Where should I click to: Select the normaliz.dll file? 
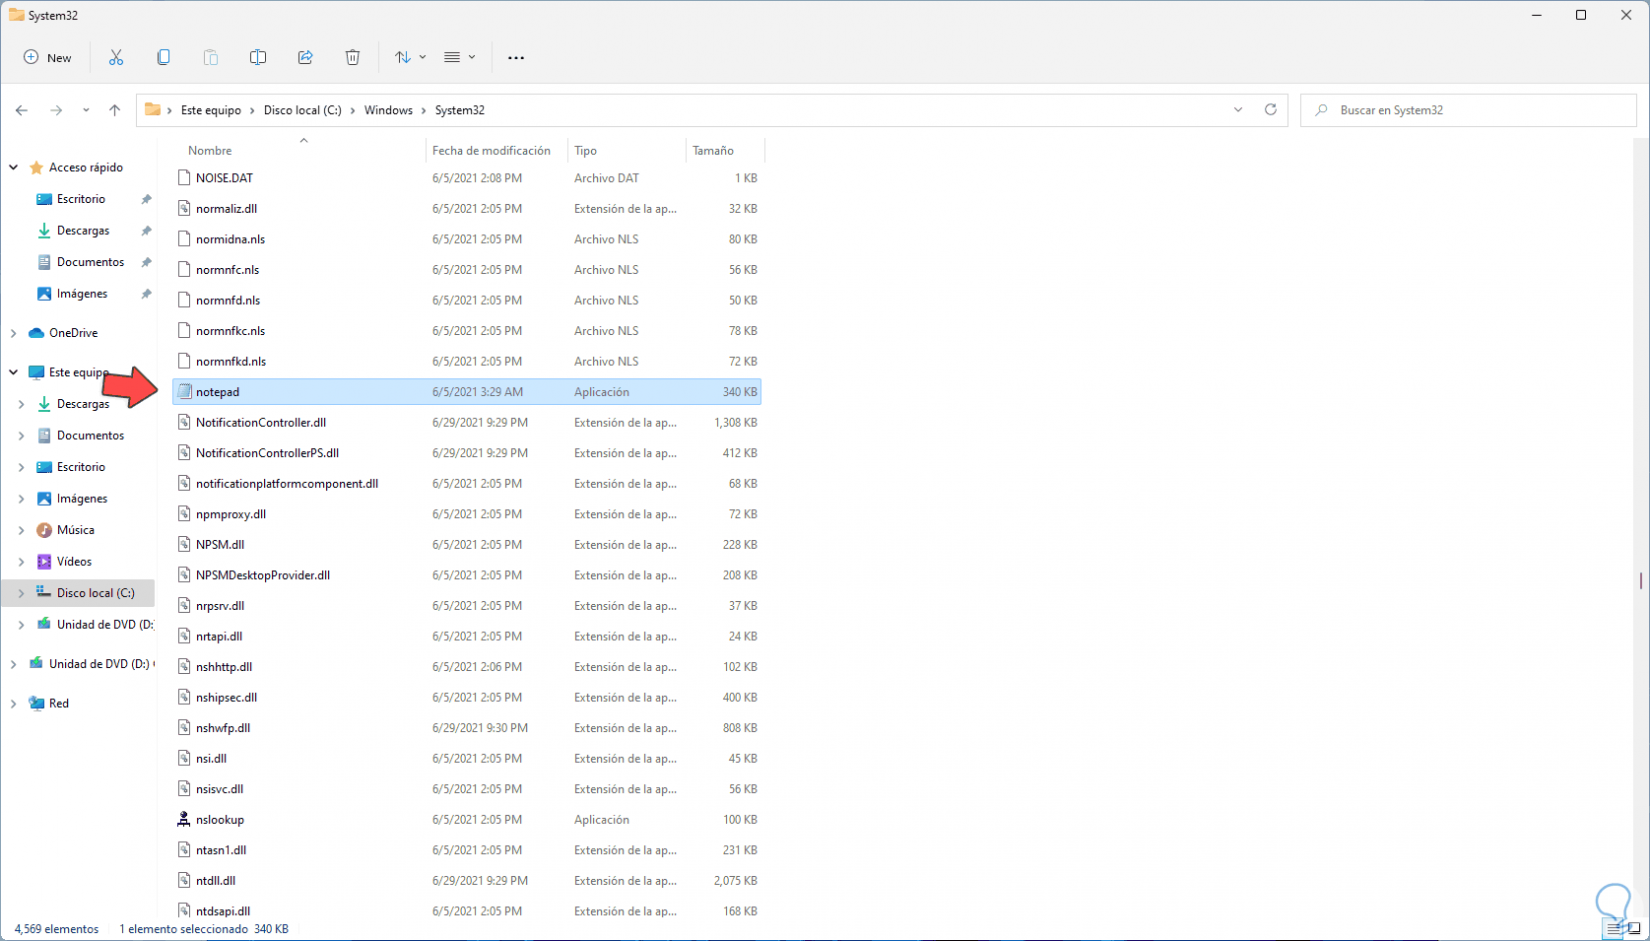point(466,209)
